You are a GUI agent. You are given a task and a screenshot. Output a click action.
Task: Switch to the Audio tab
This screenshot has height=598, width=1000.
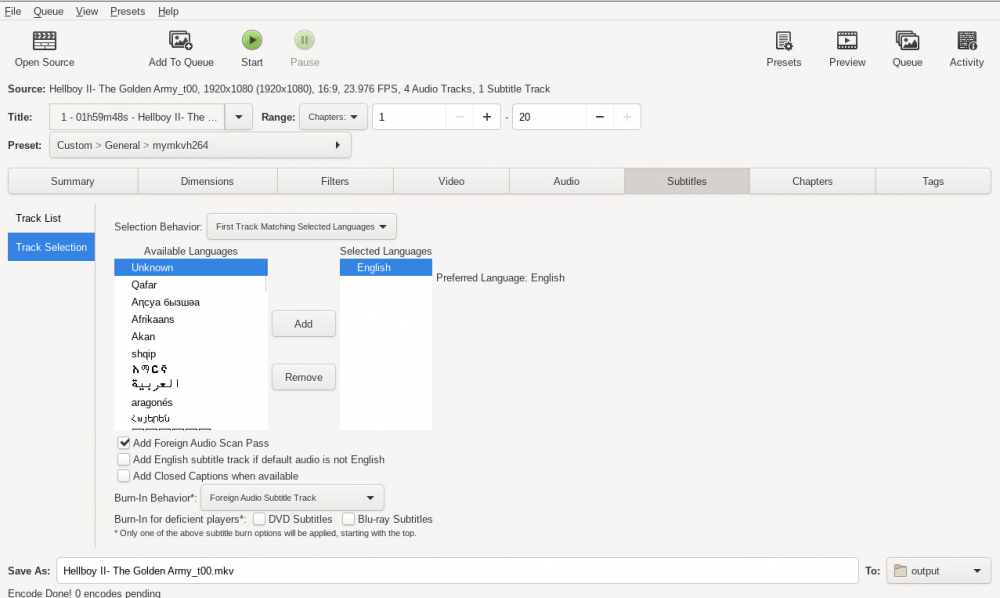(566, 181)
